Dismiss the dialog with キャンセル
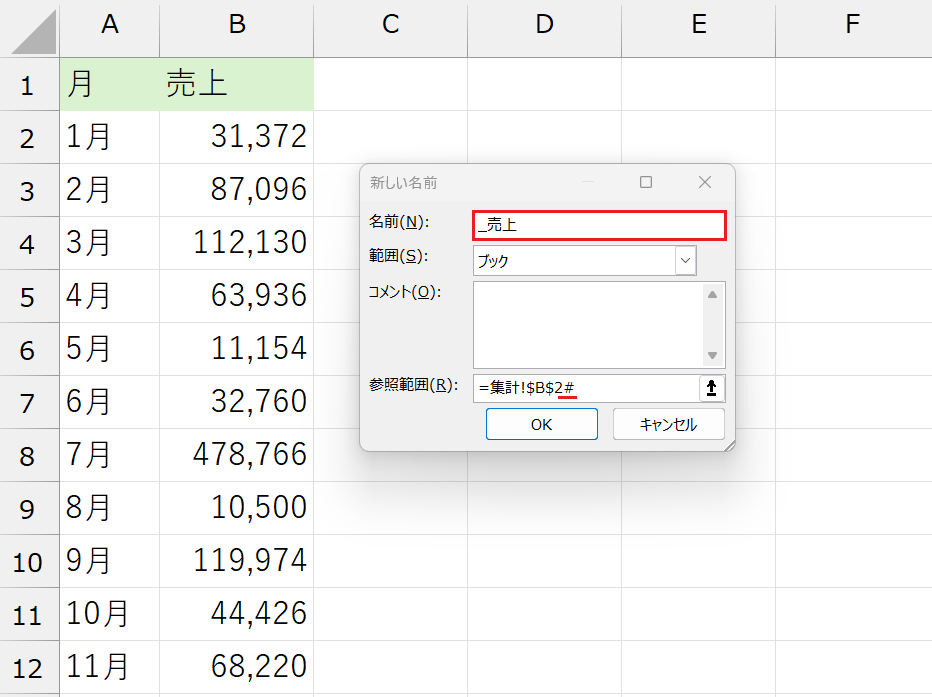The image size is (932, 697). [x=668, y=424]
